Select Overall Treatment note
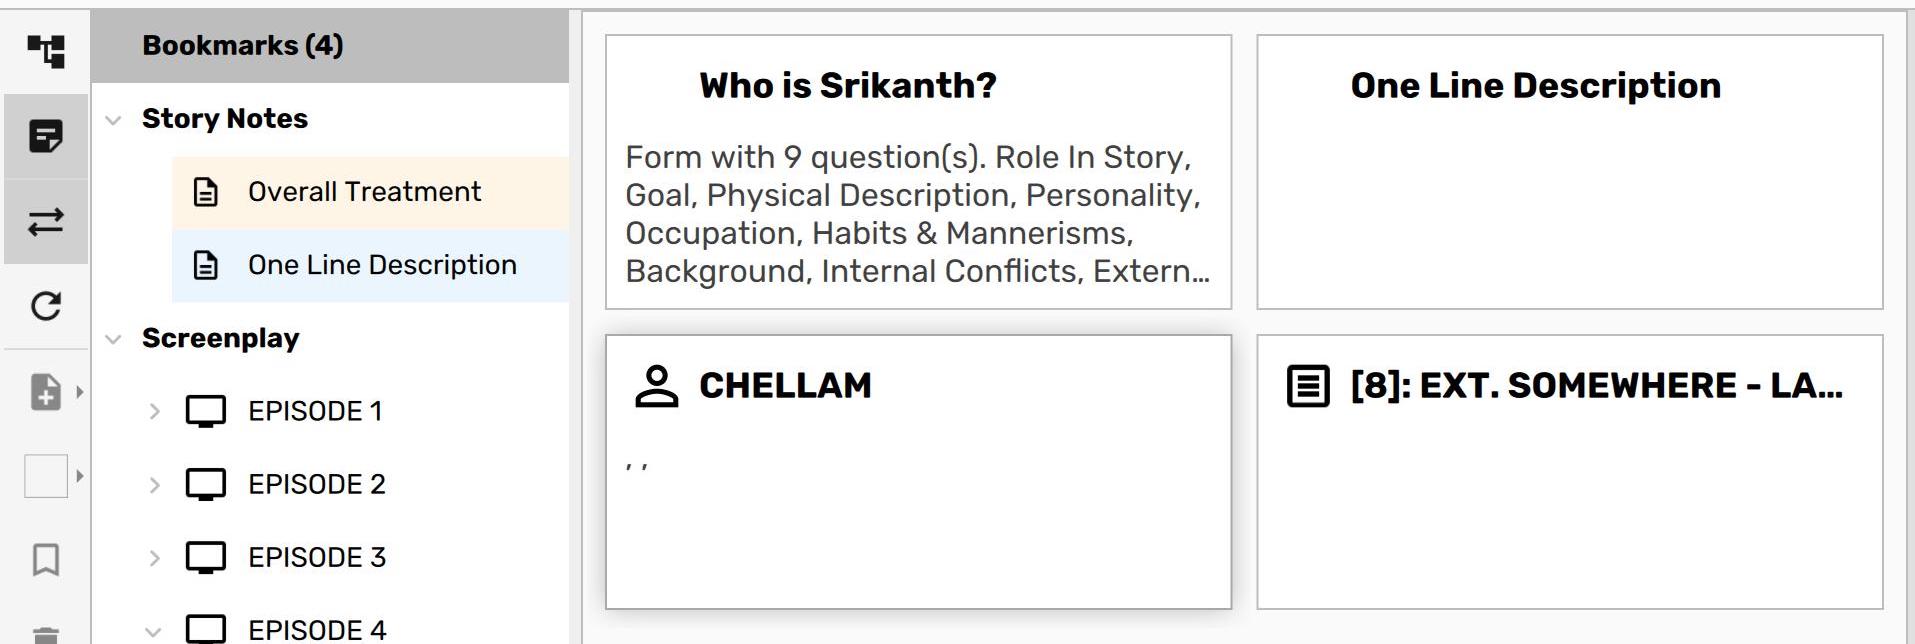This screenshot has width=1915, height=644. [x=364, y=192]
